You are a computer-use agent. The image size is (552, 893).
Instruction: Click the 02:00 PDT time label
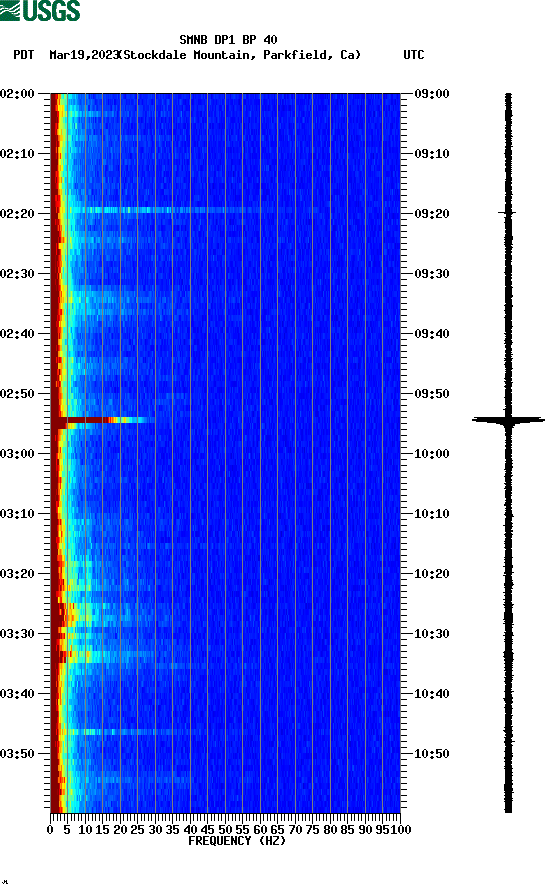pos(17,94)
